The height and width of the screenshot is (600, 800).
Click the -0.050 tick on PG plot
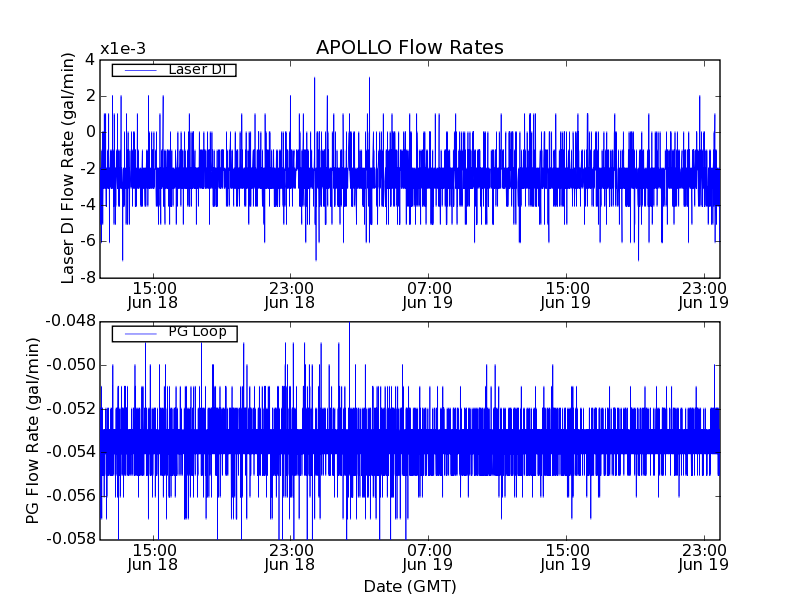[70, 365]
